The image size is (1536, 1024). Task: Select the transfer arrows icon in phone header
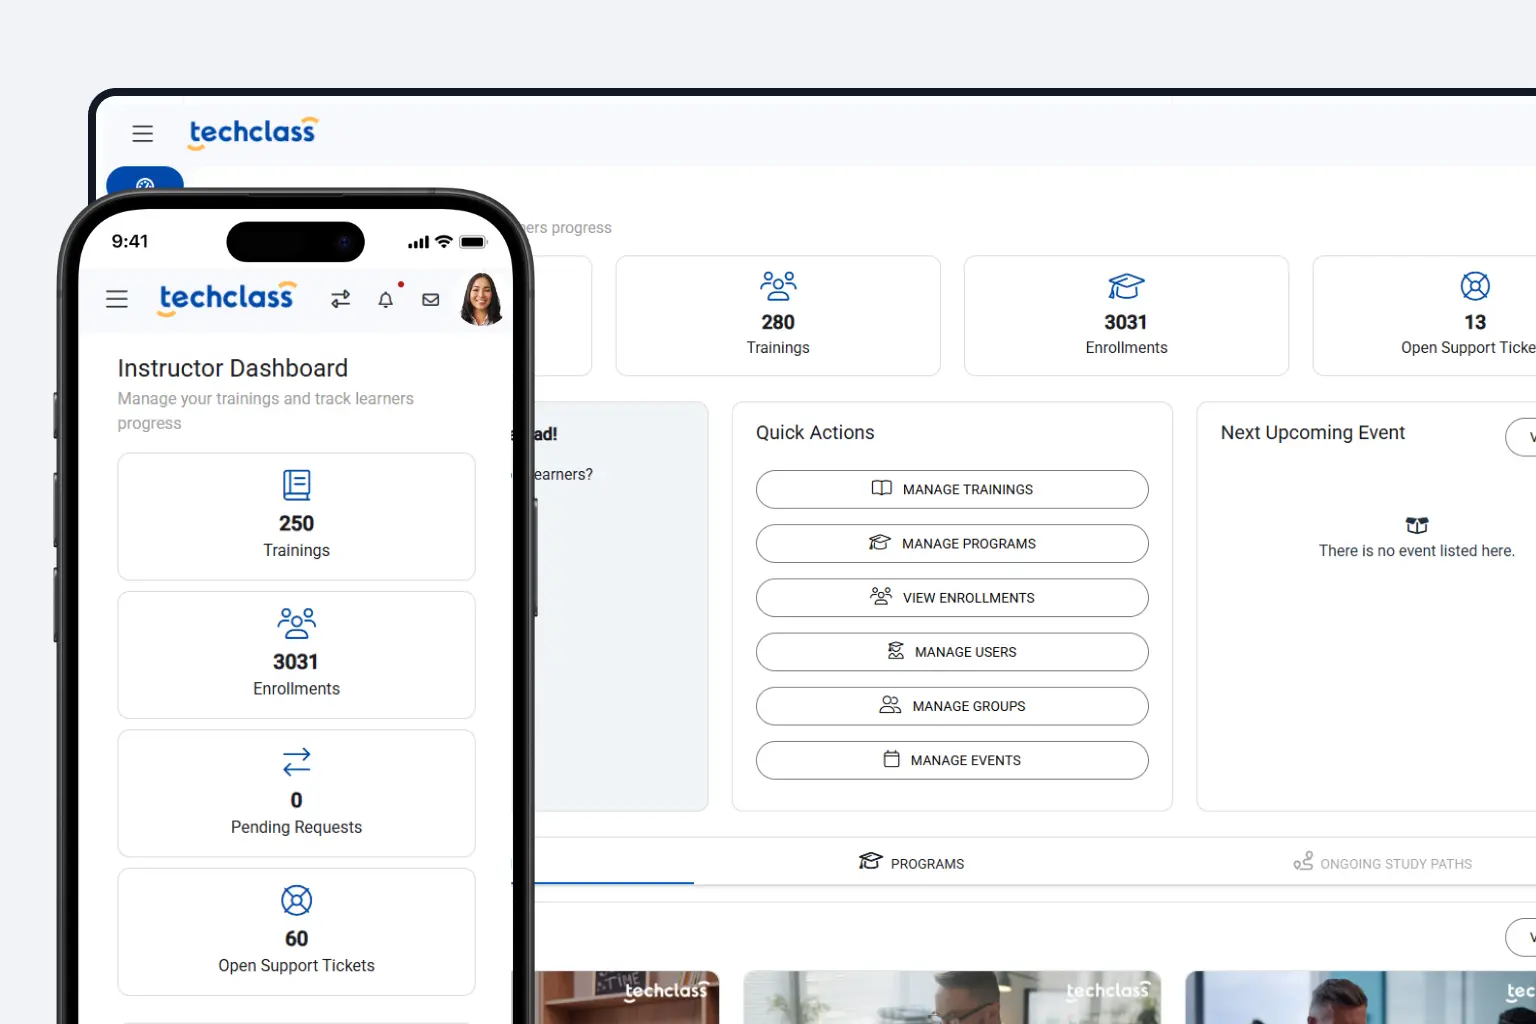point(340,299)
